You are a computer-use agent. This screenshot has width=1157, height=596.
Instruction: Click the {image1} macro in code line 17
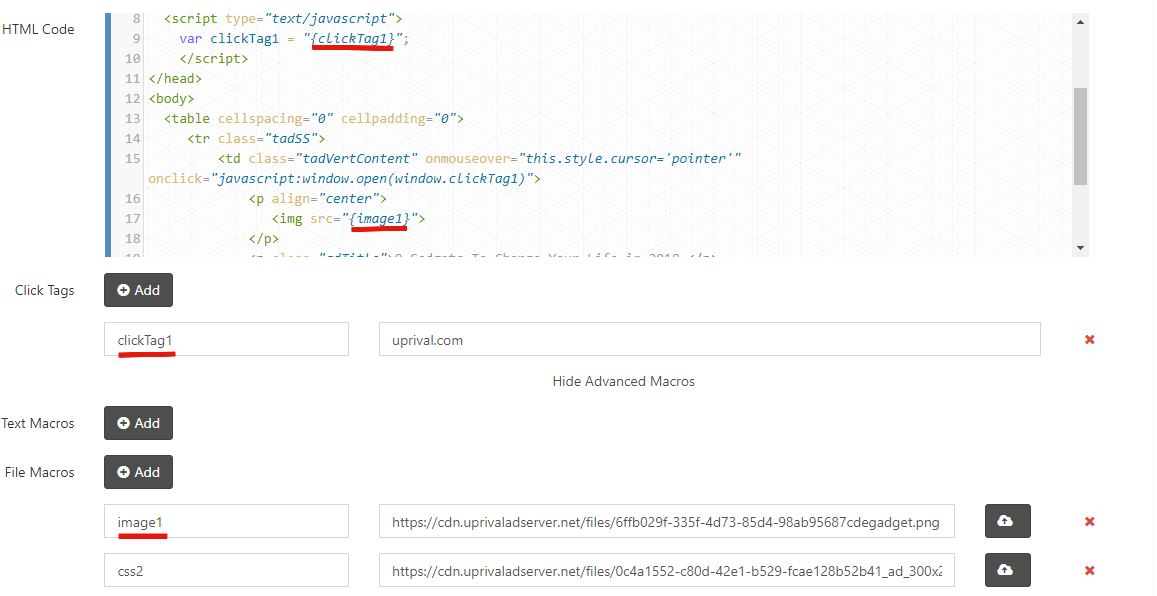[379, 218]
